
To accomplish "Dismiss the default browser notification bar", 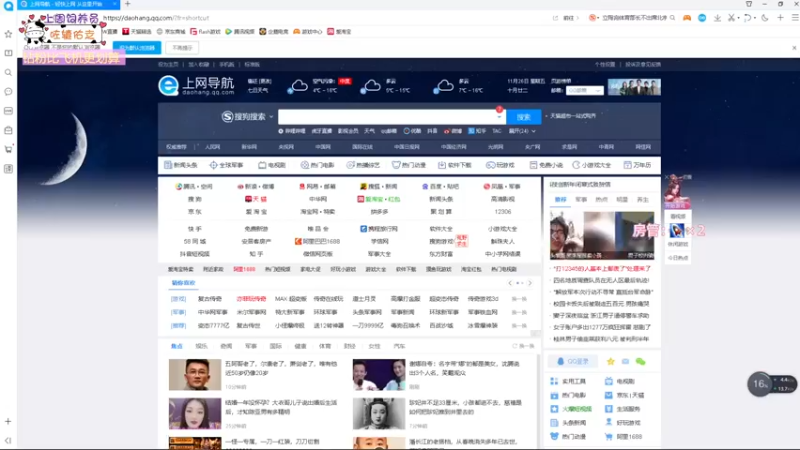I will (794, 48).
